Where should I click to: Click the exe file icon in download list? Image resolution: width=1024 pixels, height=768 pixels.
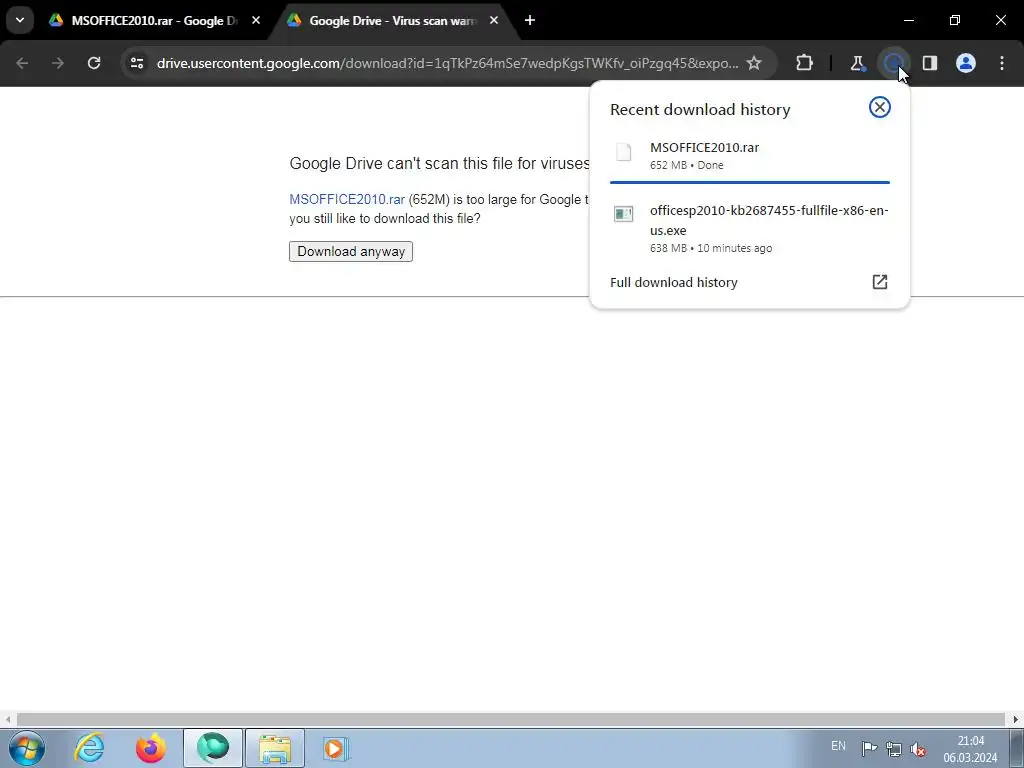(624, 214)
